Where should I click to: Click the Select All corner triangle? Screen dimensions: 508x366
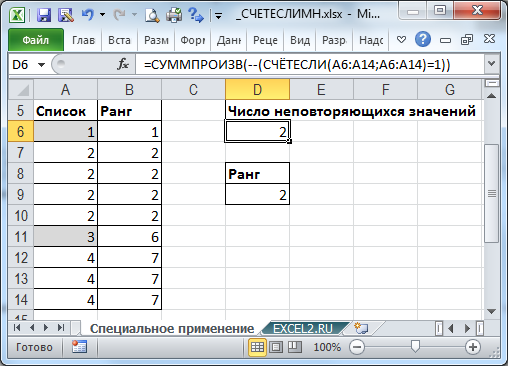21,89
